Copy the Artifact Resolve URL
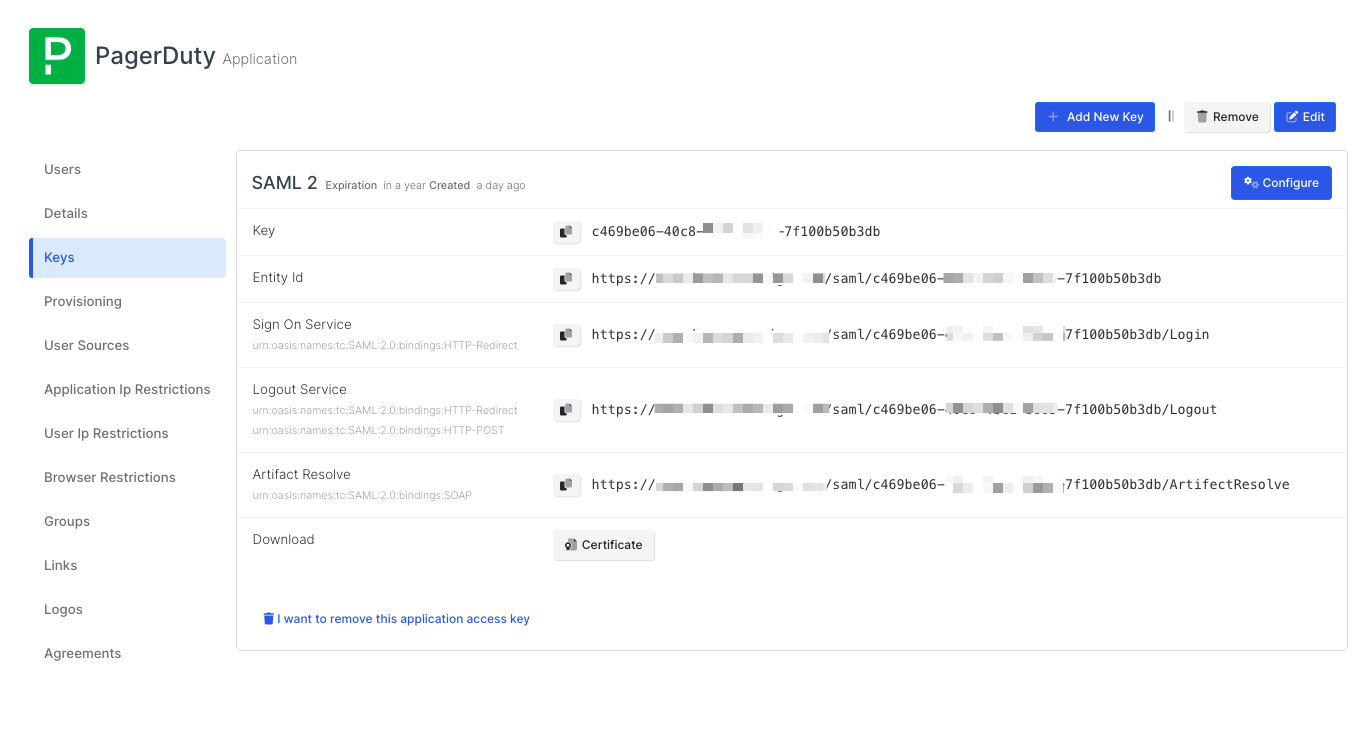Viewport: 1370px width, 746px height. click(x=567, y=485)
